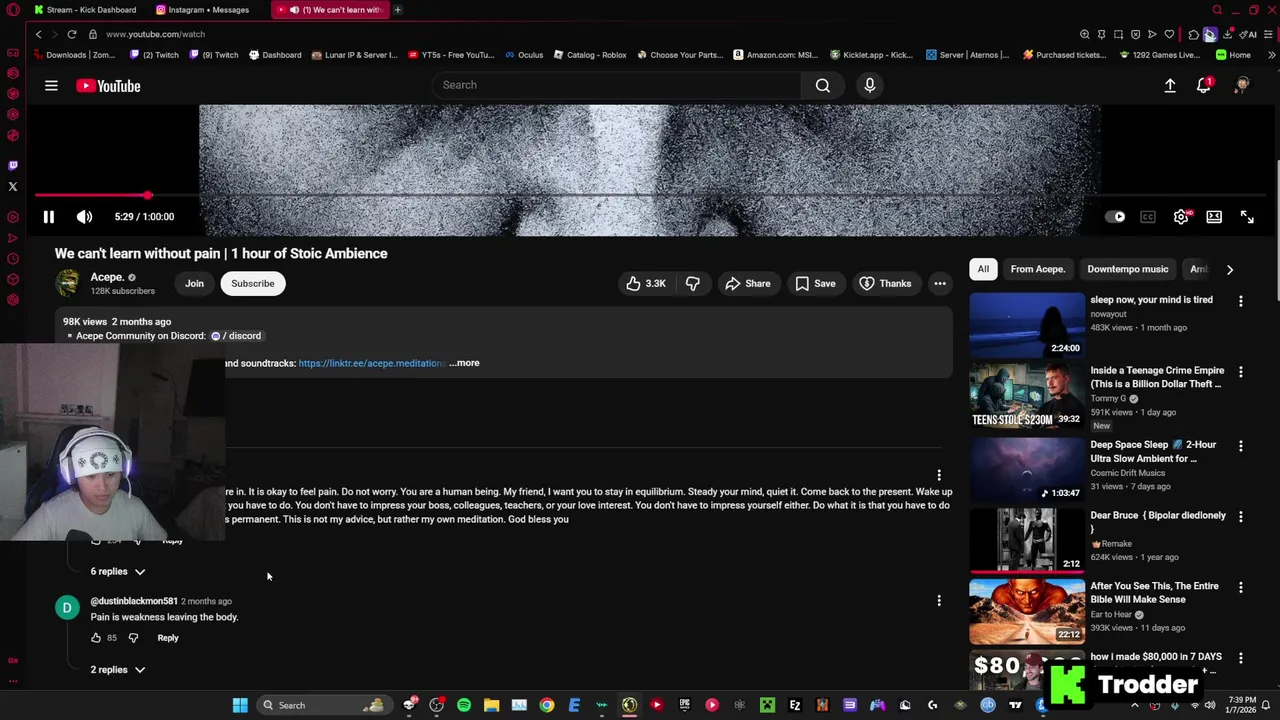Open Twitch in the Opera sidebar
The height and width of the screenshot is (720, 1280).
click(x=13, y=165)
